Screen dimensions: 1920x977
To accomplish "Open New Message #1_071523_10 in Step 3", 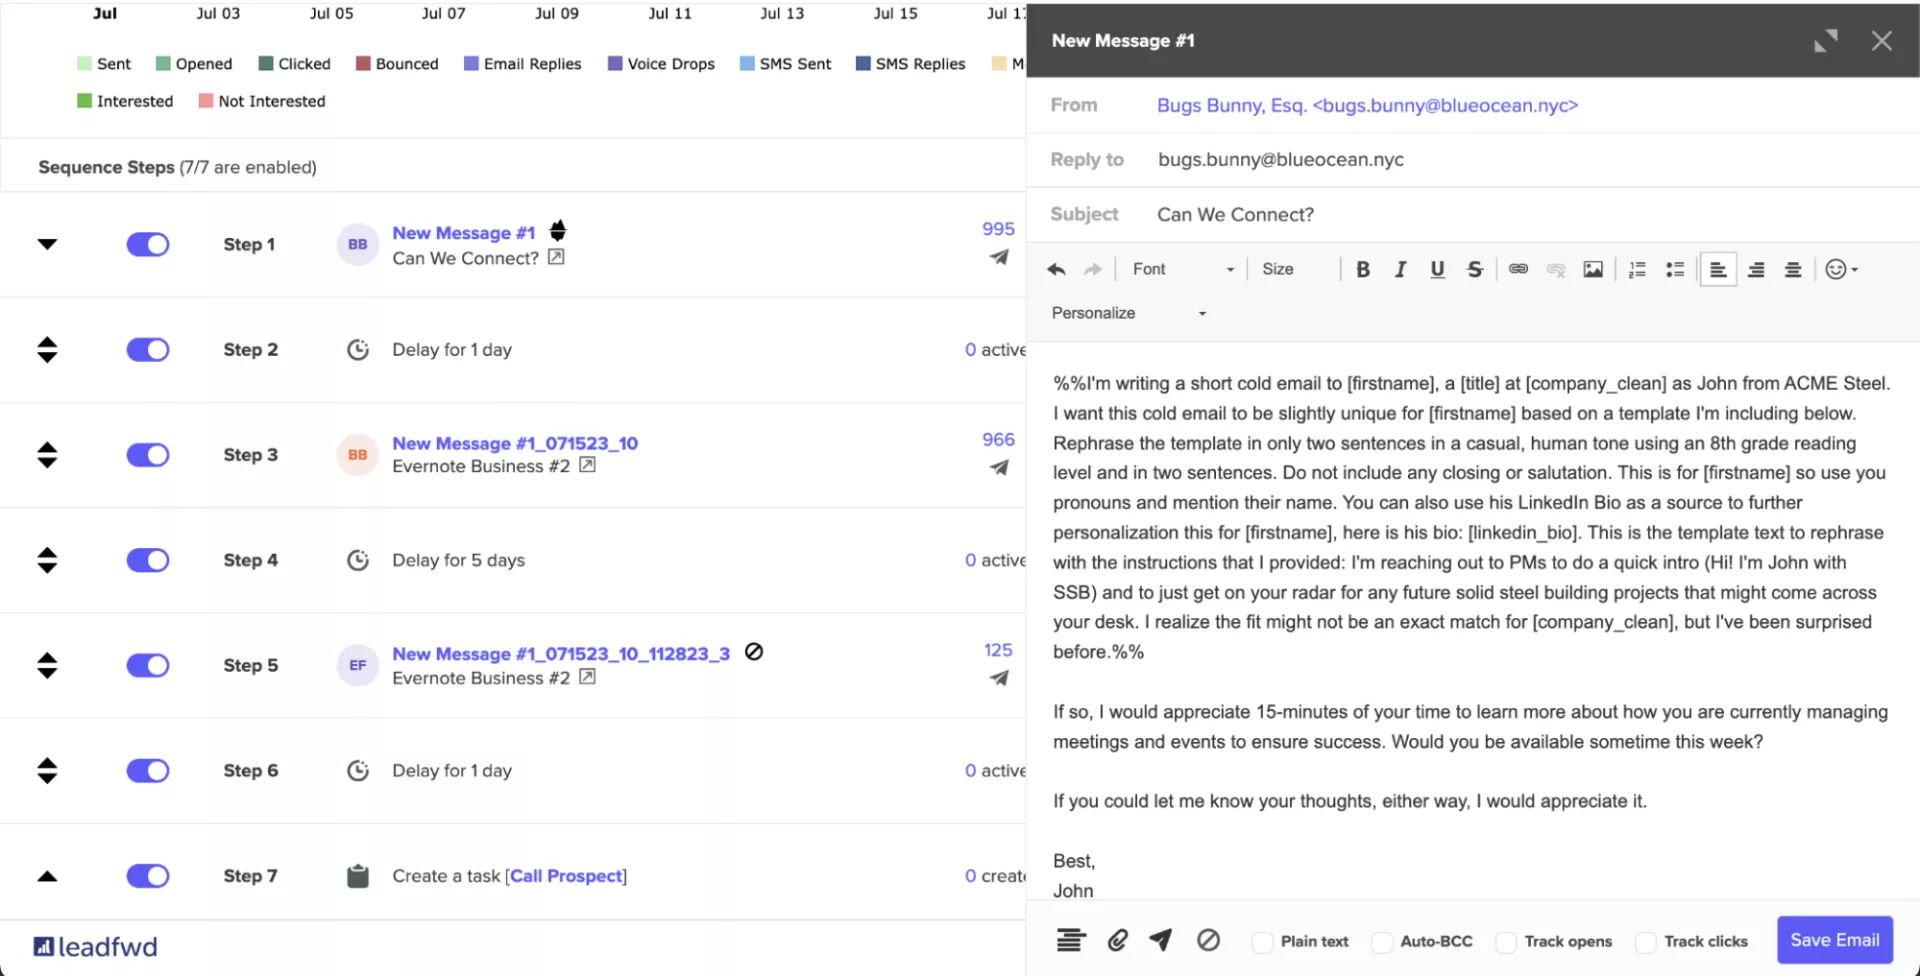I will [x=514, y=443].
